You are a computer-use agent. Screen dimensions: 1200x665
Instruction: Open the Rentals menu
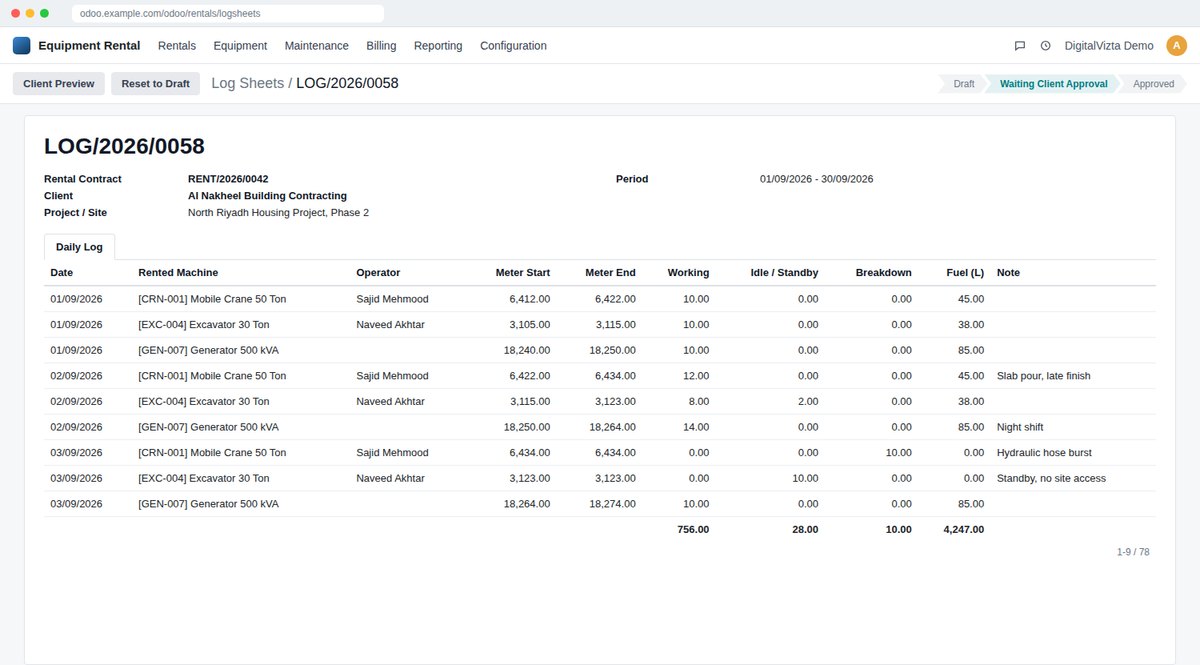[x=177, y=46]
